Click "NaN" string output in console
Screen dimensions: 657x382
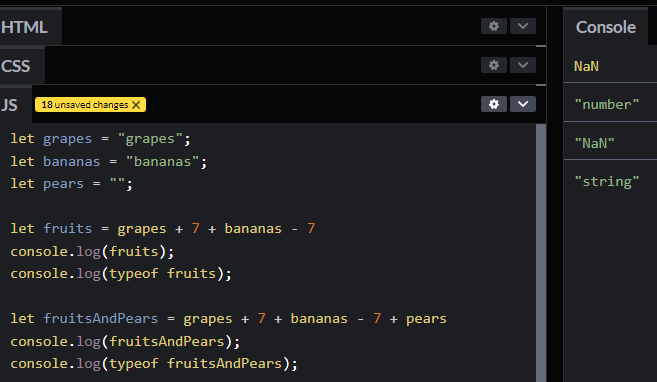594,143
